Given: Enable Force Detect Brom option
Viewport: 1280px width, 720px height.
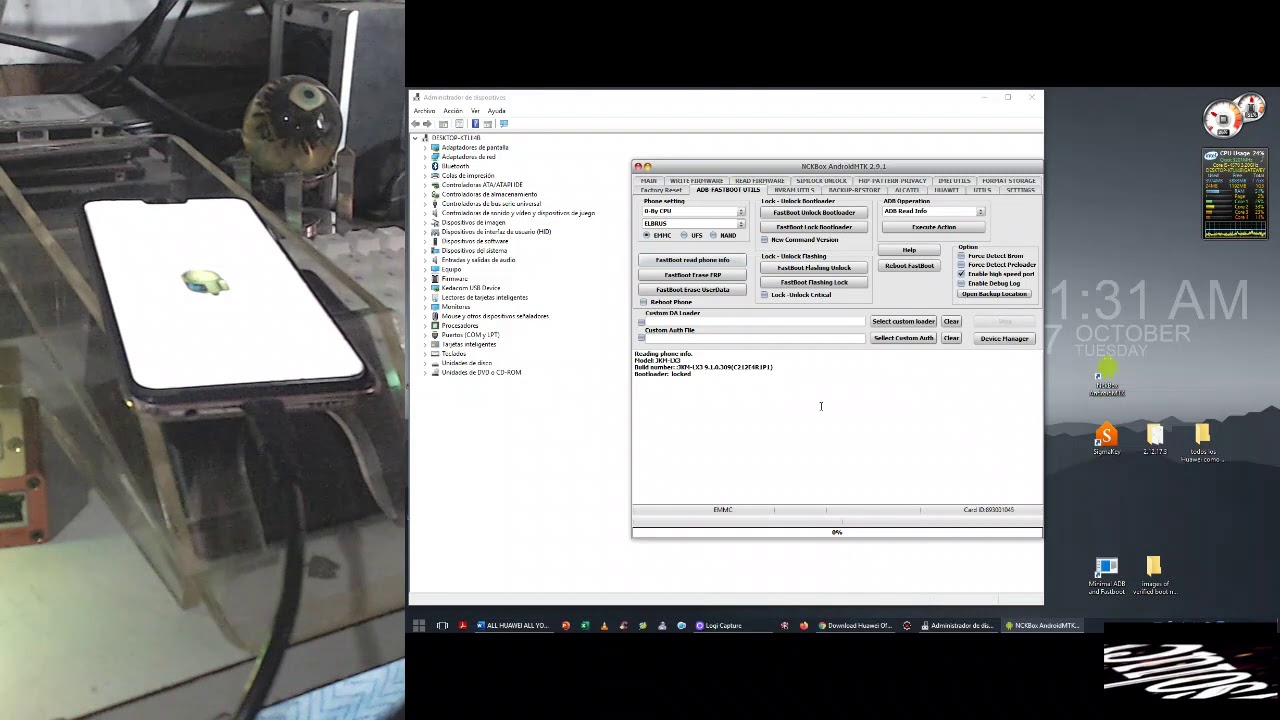Looking at the screenshot, I should 962,256.
